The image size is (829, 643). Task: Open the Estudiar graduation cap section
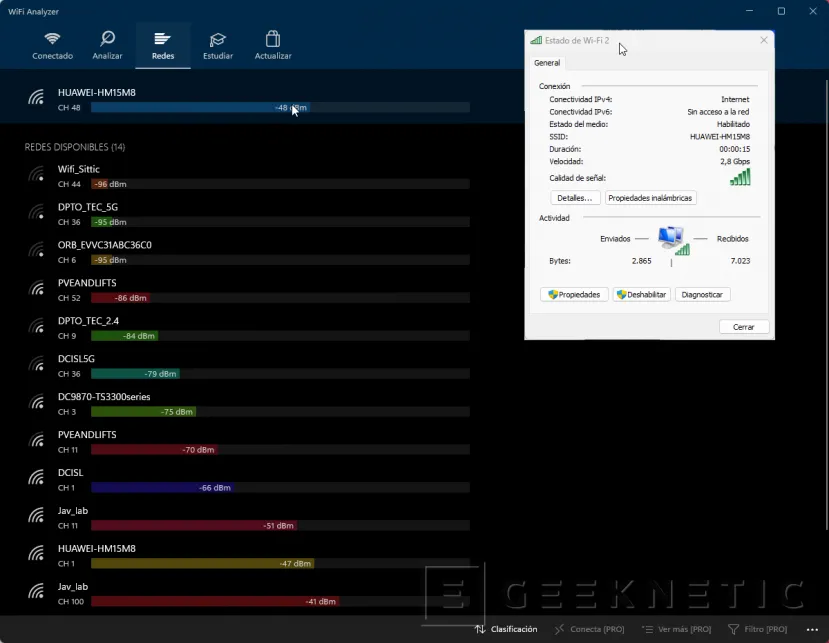217,45
